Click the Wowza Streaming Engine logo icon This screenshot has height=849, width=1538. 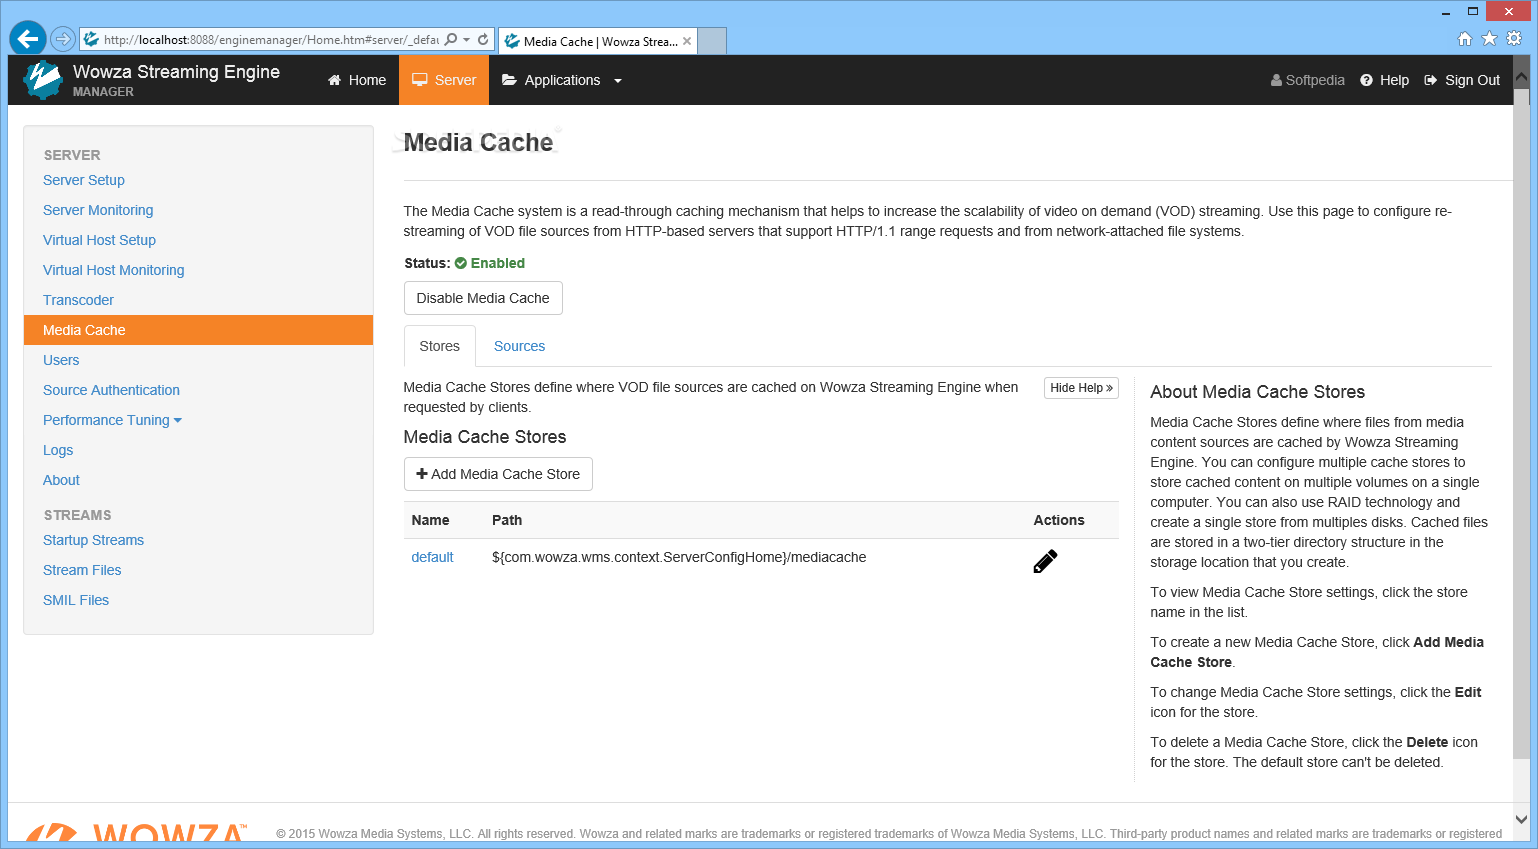[x=42, y=80]
